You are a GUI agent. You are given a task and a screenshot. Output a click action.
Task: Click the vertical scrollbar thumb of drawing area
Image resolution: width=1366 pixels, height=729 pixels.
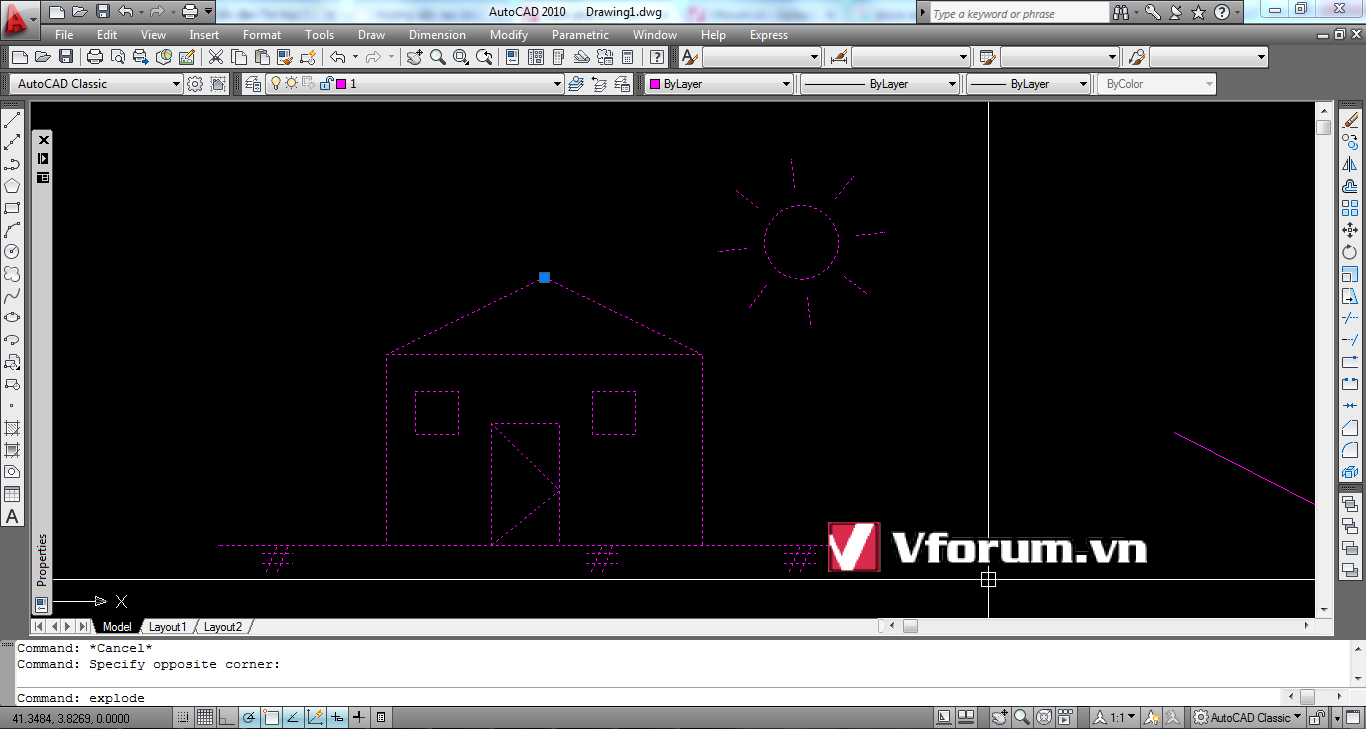pos(1324,128)
